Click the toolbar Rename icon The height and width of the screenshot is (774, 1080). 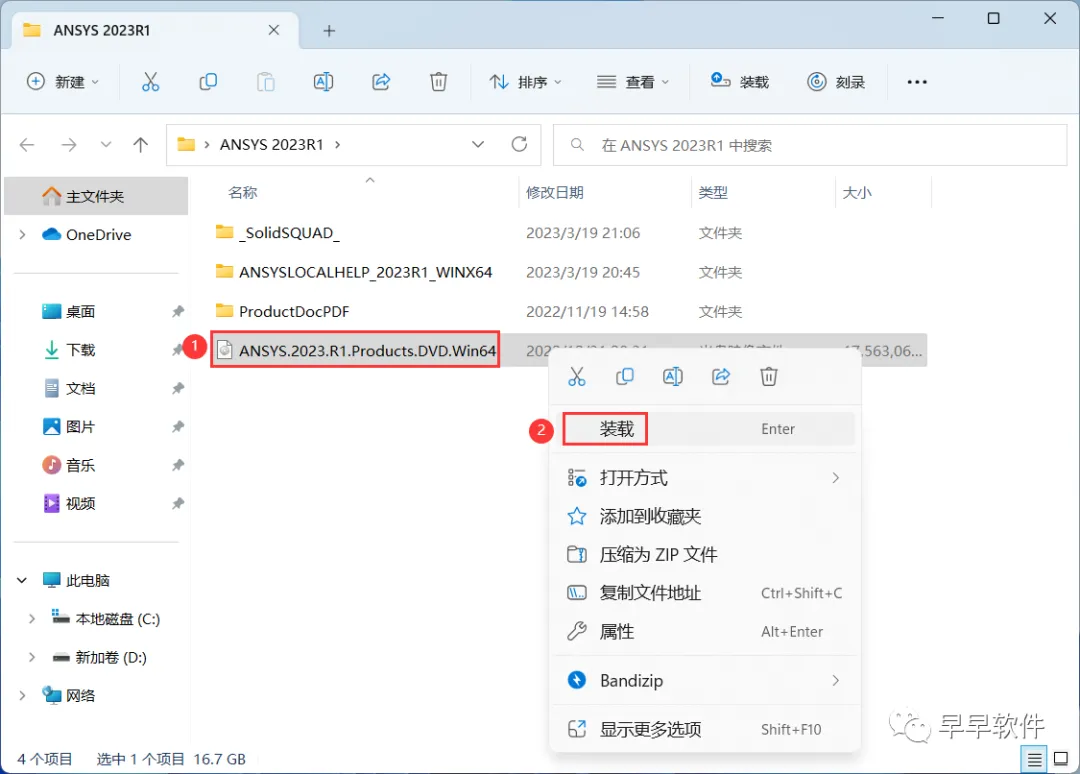click(323, 82)
